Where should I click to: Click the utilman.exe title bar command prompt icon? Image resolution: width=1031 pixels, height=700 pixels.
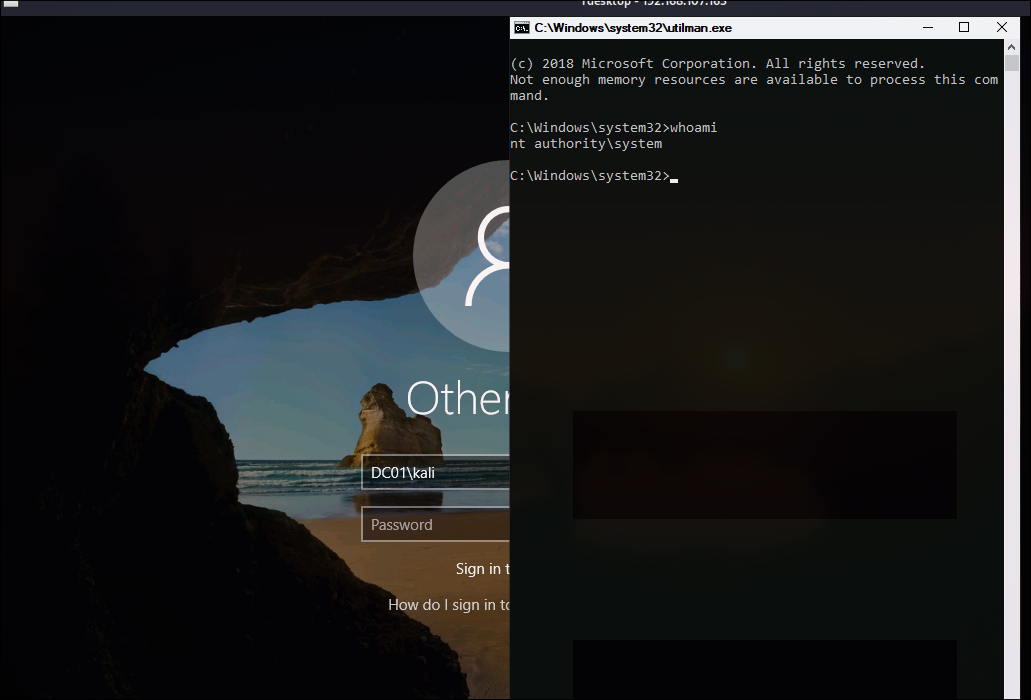coord(521,27)
